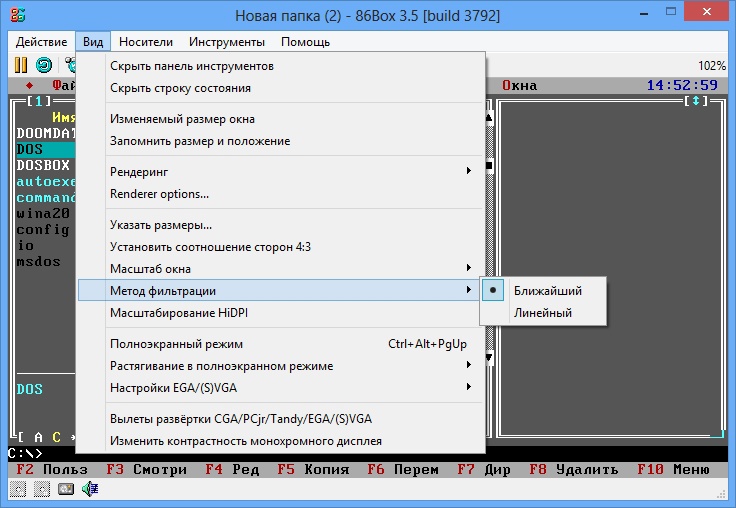Click the floppy drive B status icon
The height and width of the screenshot is (508, 736).
click(x=42, y=489)
